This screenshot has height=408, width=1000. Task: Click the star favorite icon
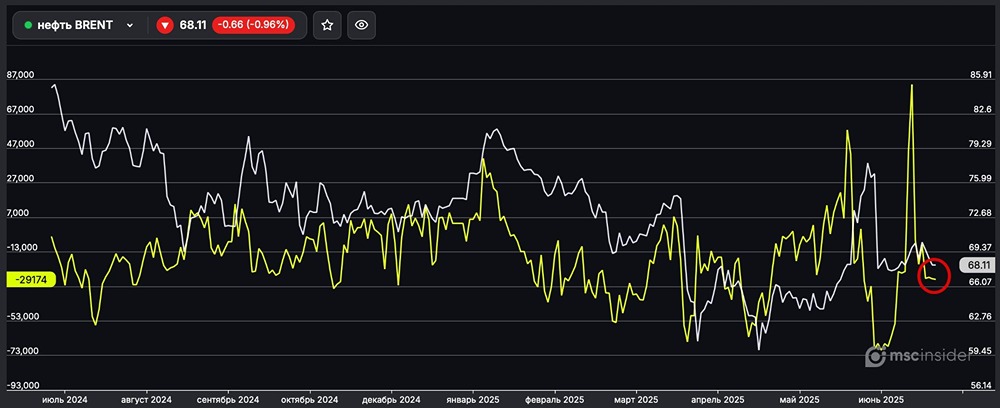point(328,25)
